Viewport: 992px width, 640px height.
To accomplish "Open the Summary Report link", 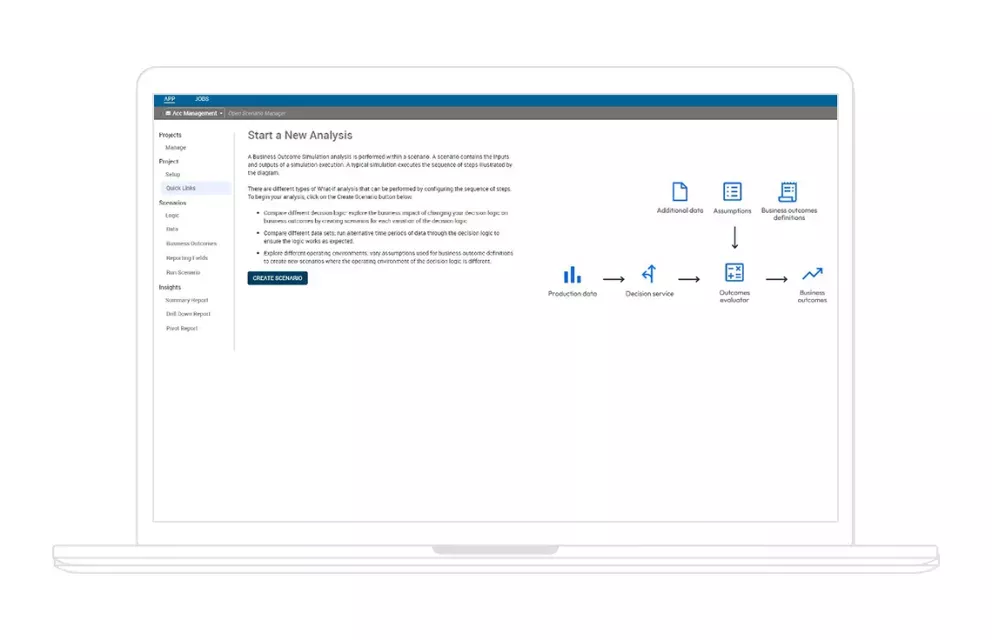I will tap(188, 299).
